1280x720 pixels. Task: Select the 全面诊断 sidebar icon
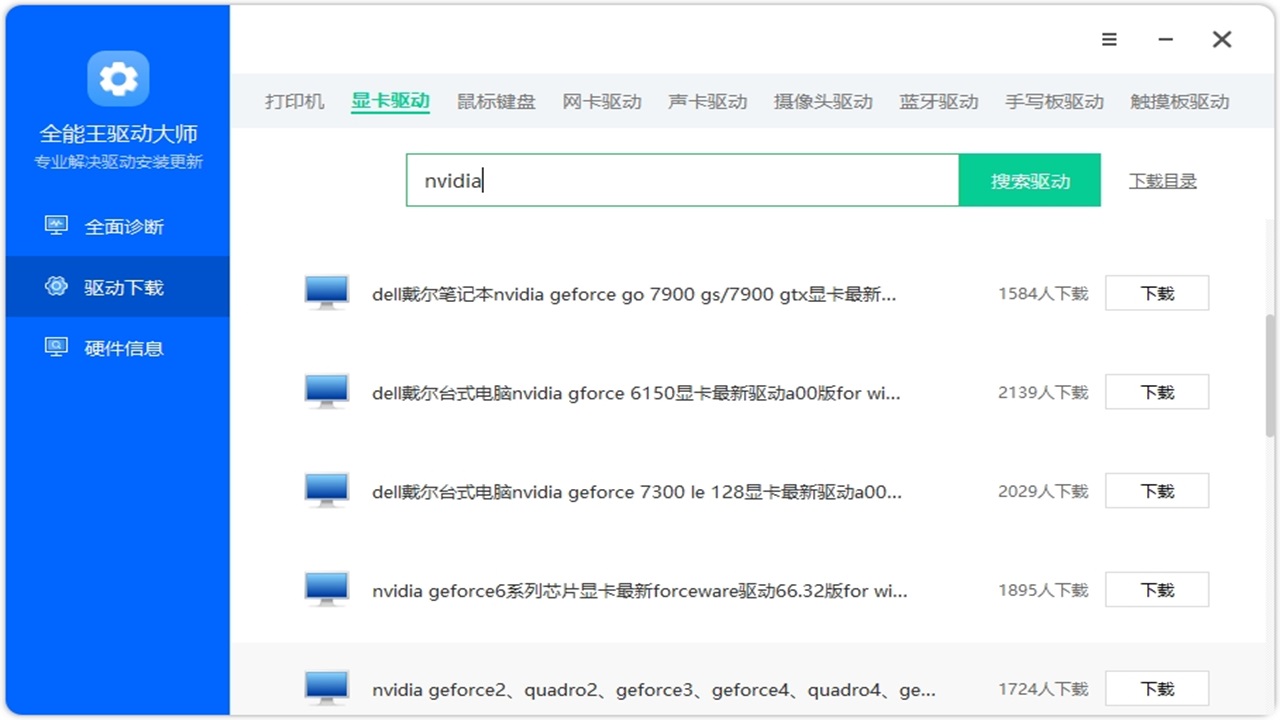55,226
